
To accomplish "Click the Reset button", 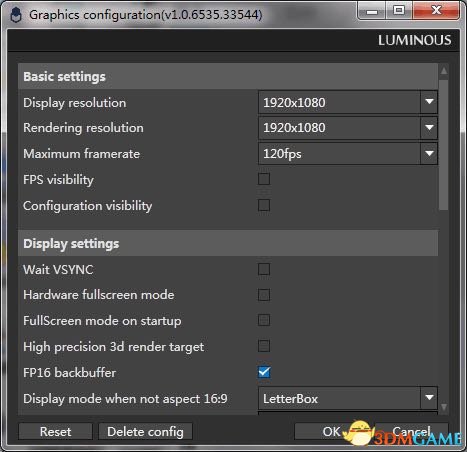I will click(x=55, y=432).
